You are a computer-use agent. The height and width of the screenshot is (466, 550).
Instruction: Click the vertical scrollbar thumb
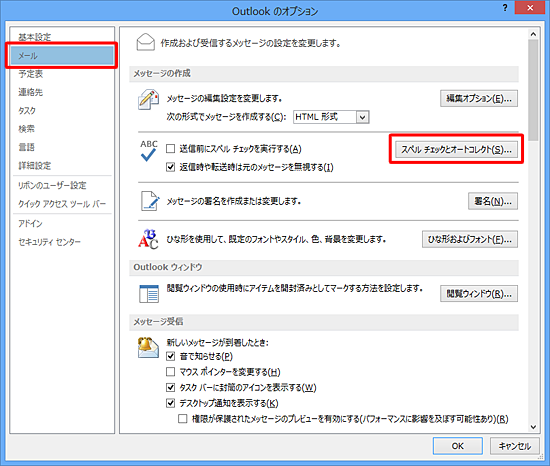533,90
